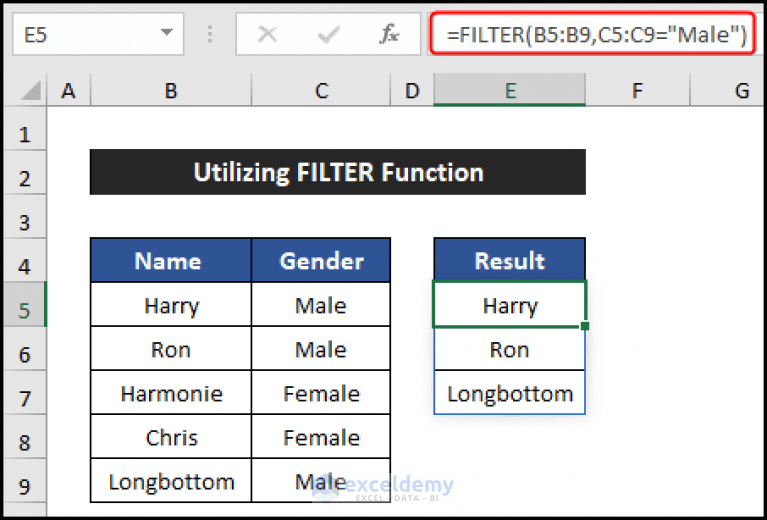Select row 6 header

pos(25,348)
